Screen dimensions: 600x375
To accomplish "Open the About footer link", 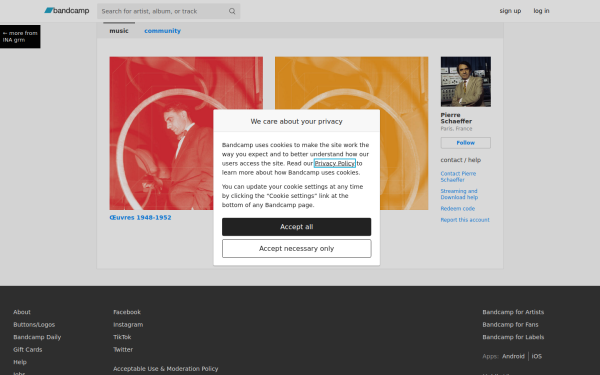I will (22, 312).
